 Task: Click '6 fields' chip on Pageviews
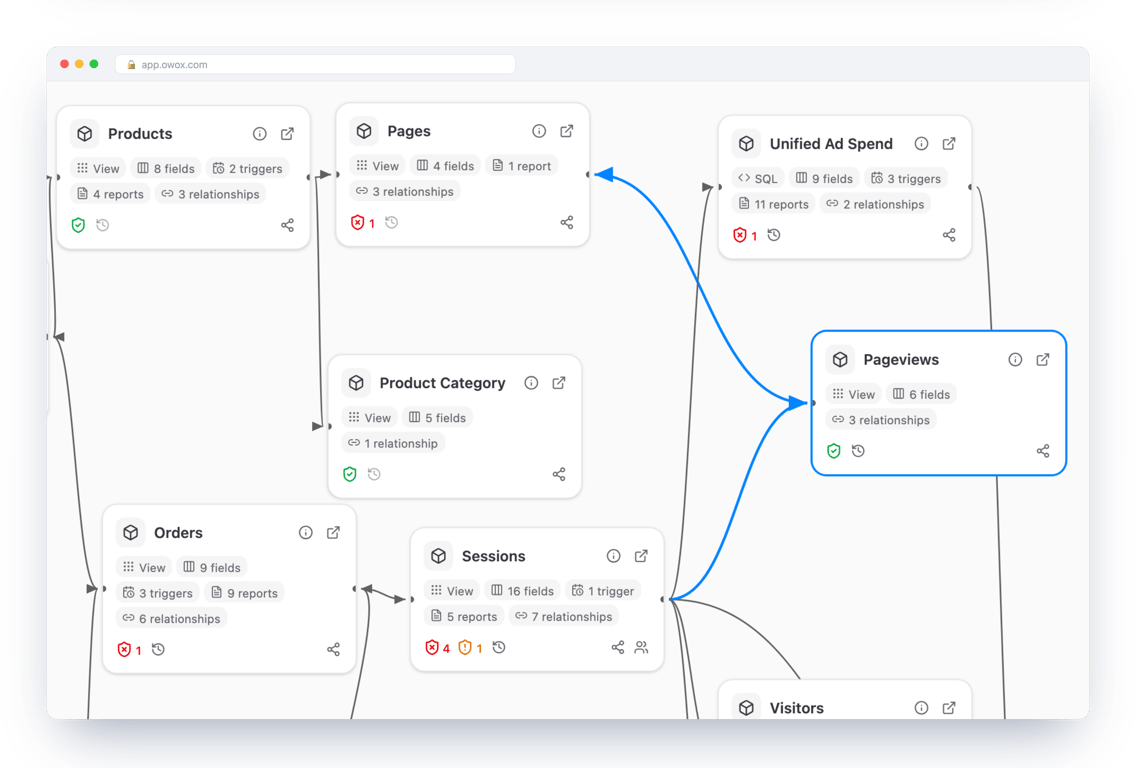[x=922, y=394]
